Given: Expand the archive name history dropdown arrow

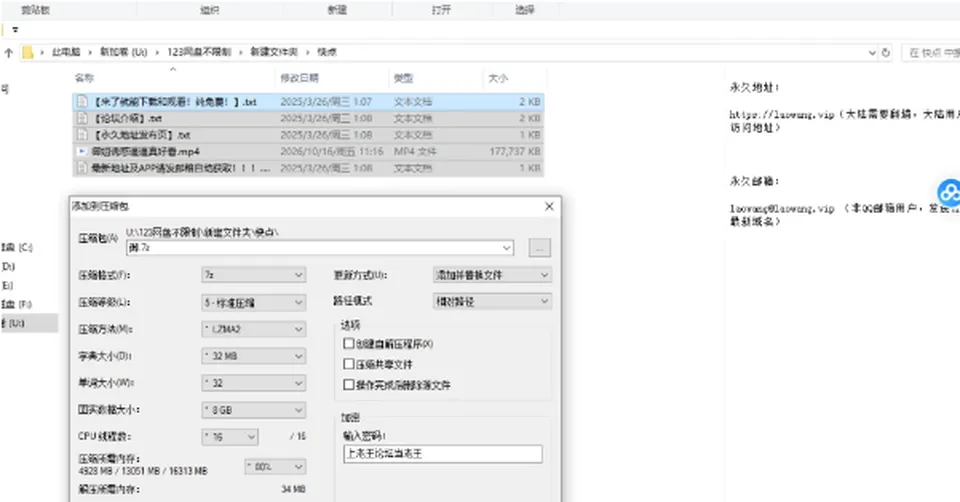Looking at the screenshot, I should pos(507,248).
